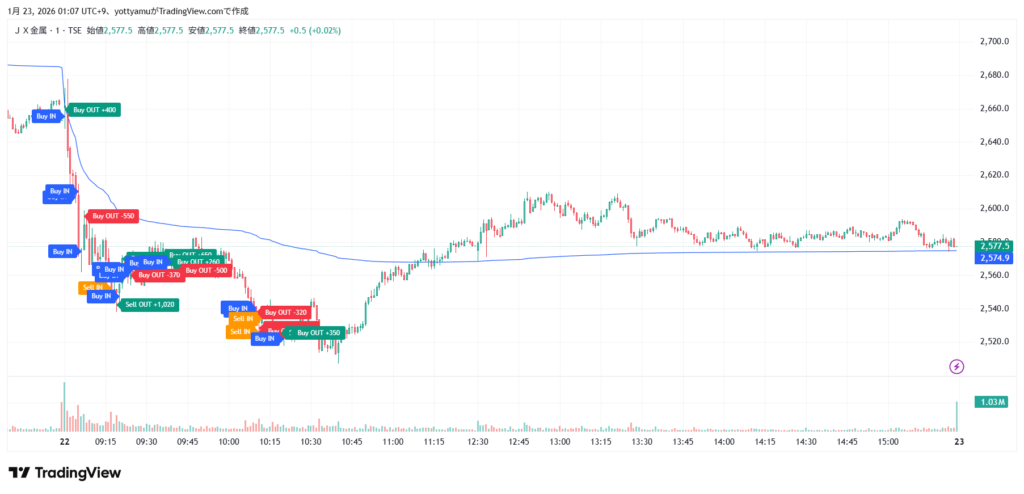Click the 2,700.0 price axis label
This screenshot has height=494, width=1024.
click(995, 42)
